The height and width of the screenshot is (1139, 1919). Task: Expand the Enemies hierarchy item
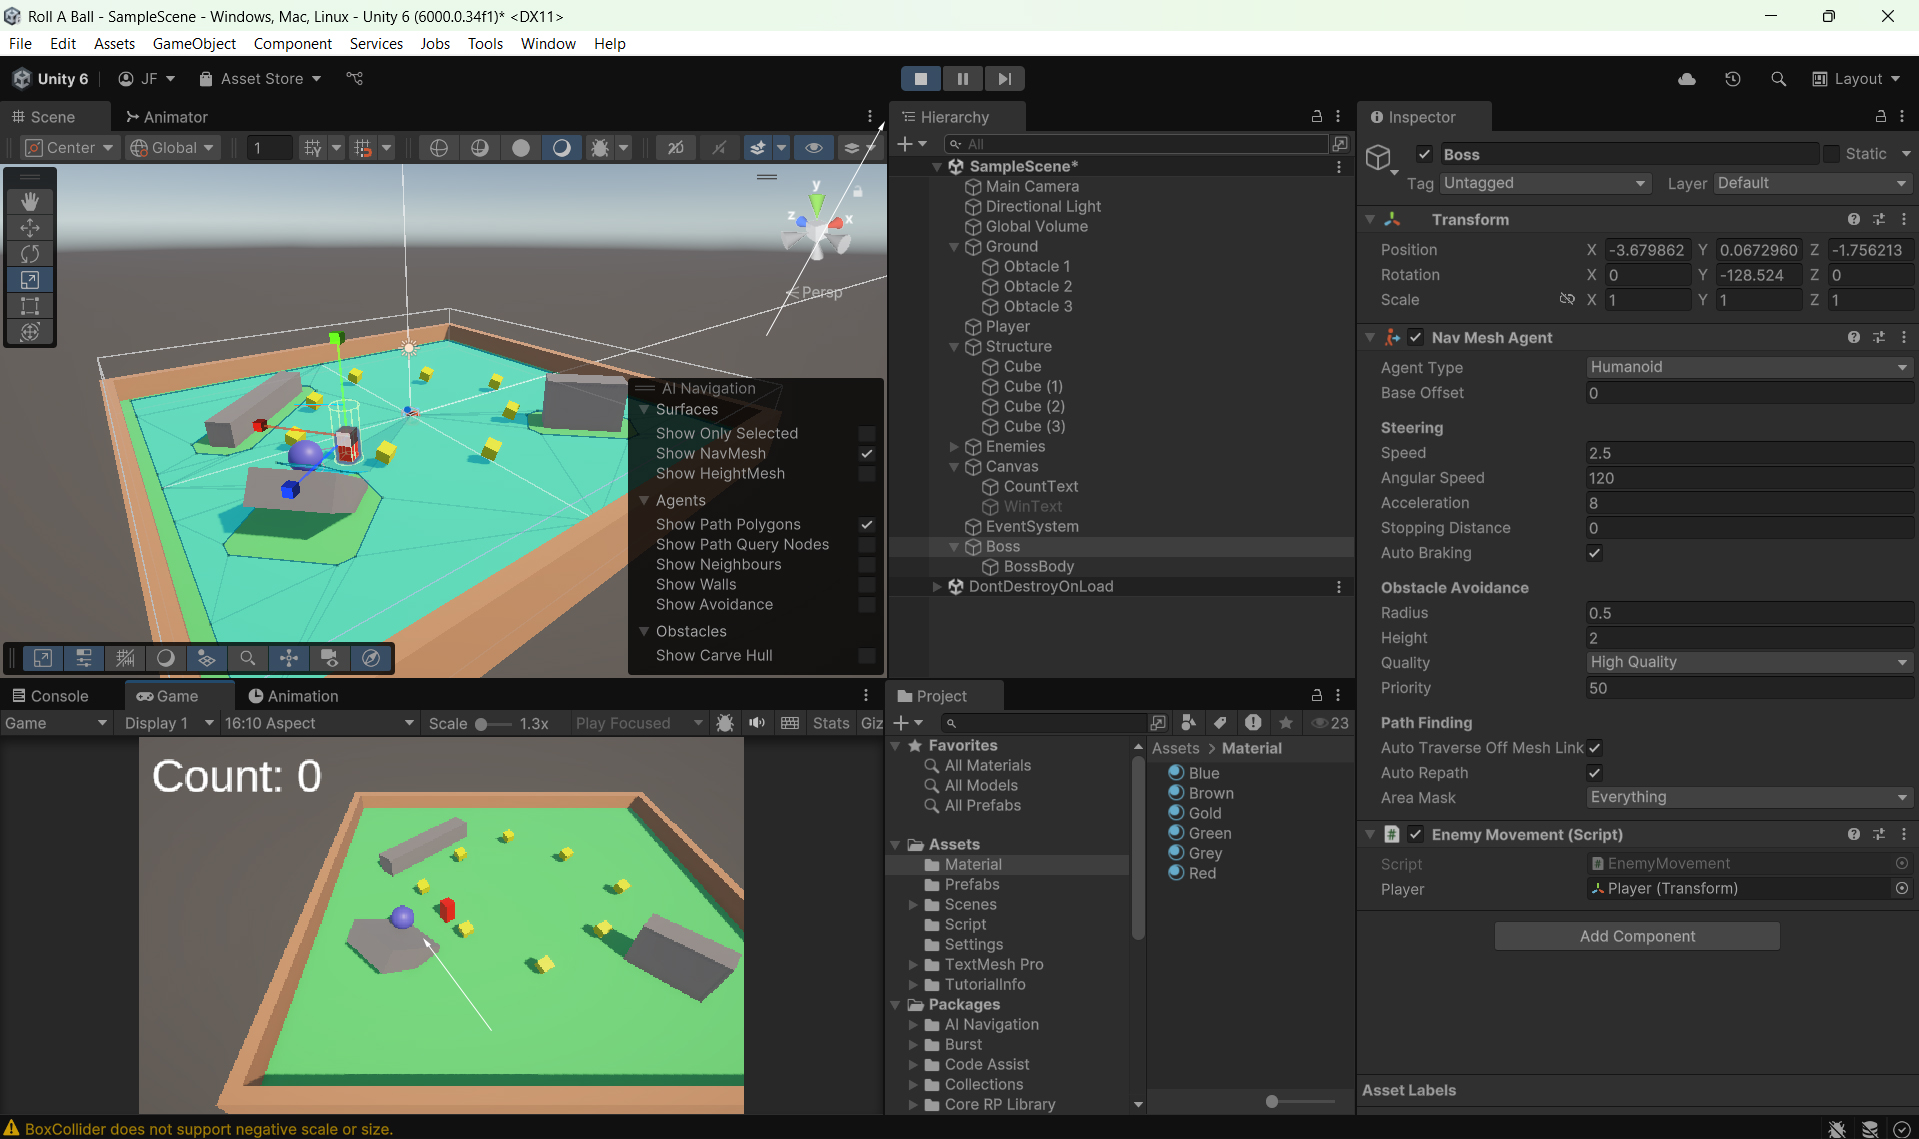pyautogui.click(x=954, y=447)
